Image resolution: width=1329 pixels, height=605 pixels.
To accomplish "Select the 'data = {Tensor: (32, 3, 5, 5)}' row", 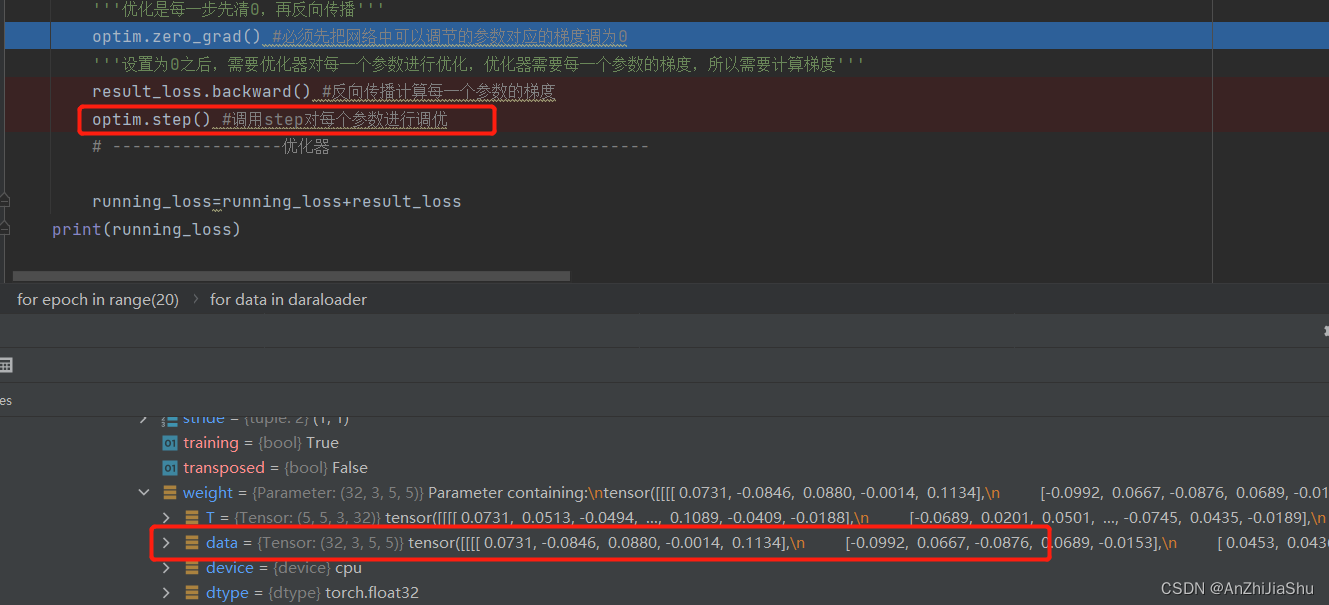I will coord(743,543).
